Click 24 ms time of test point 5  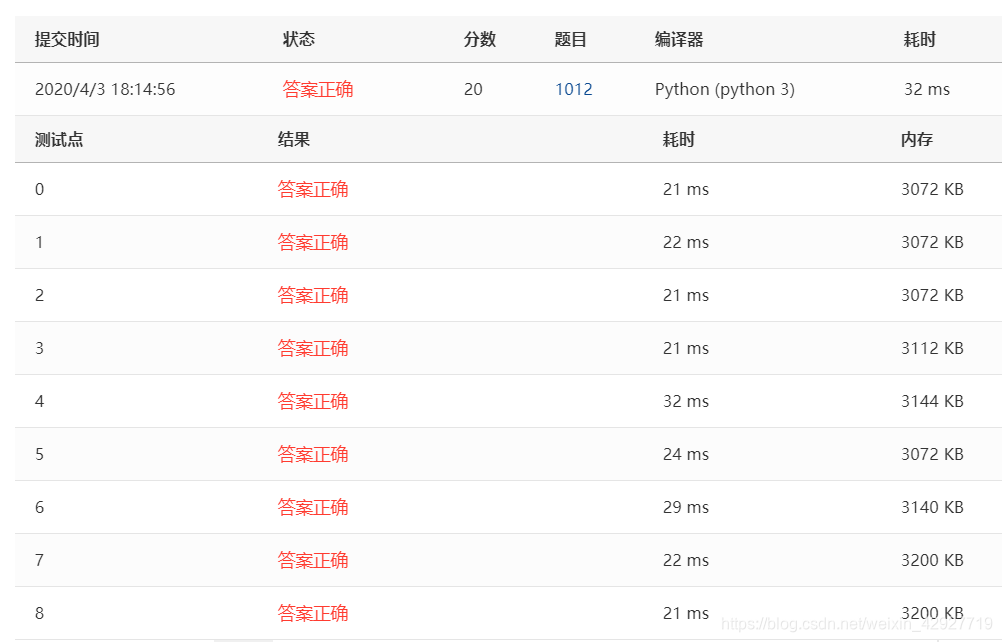point(686,454)
